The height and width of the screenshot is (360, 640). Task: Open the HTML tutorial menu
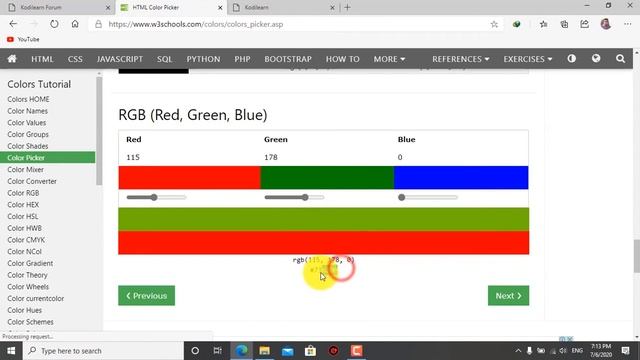click(x=42, y=59)
